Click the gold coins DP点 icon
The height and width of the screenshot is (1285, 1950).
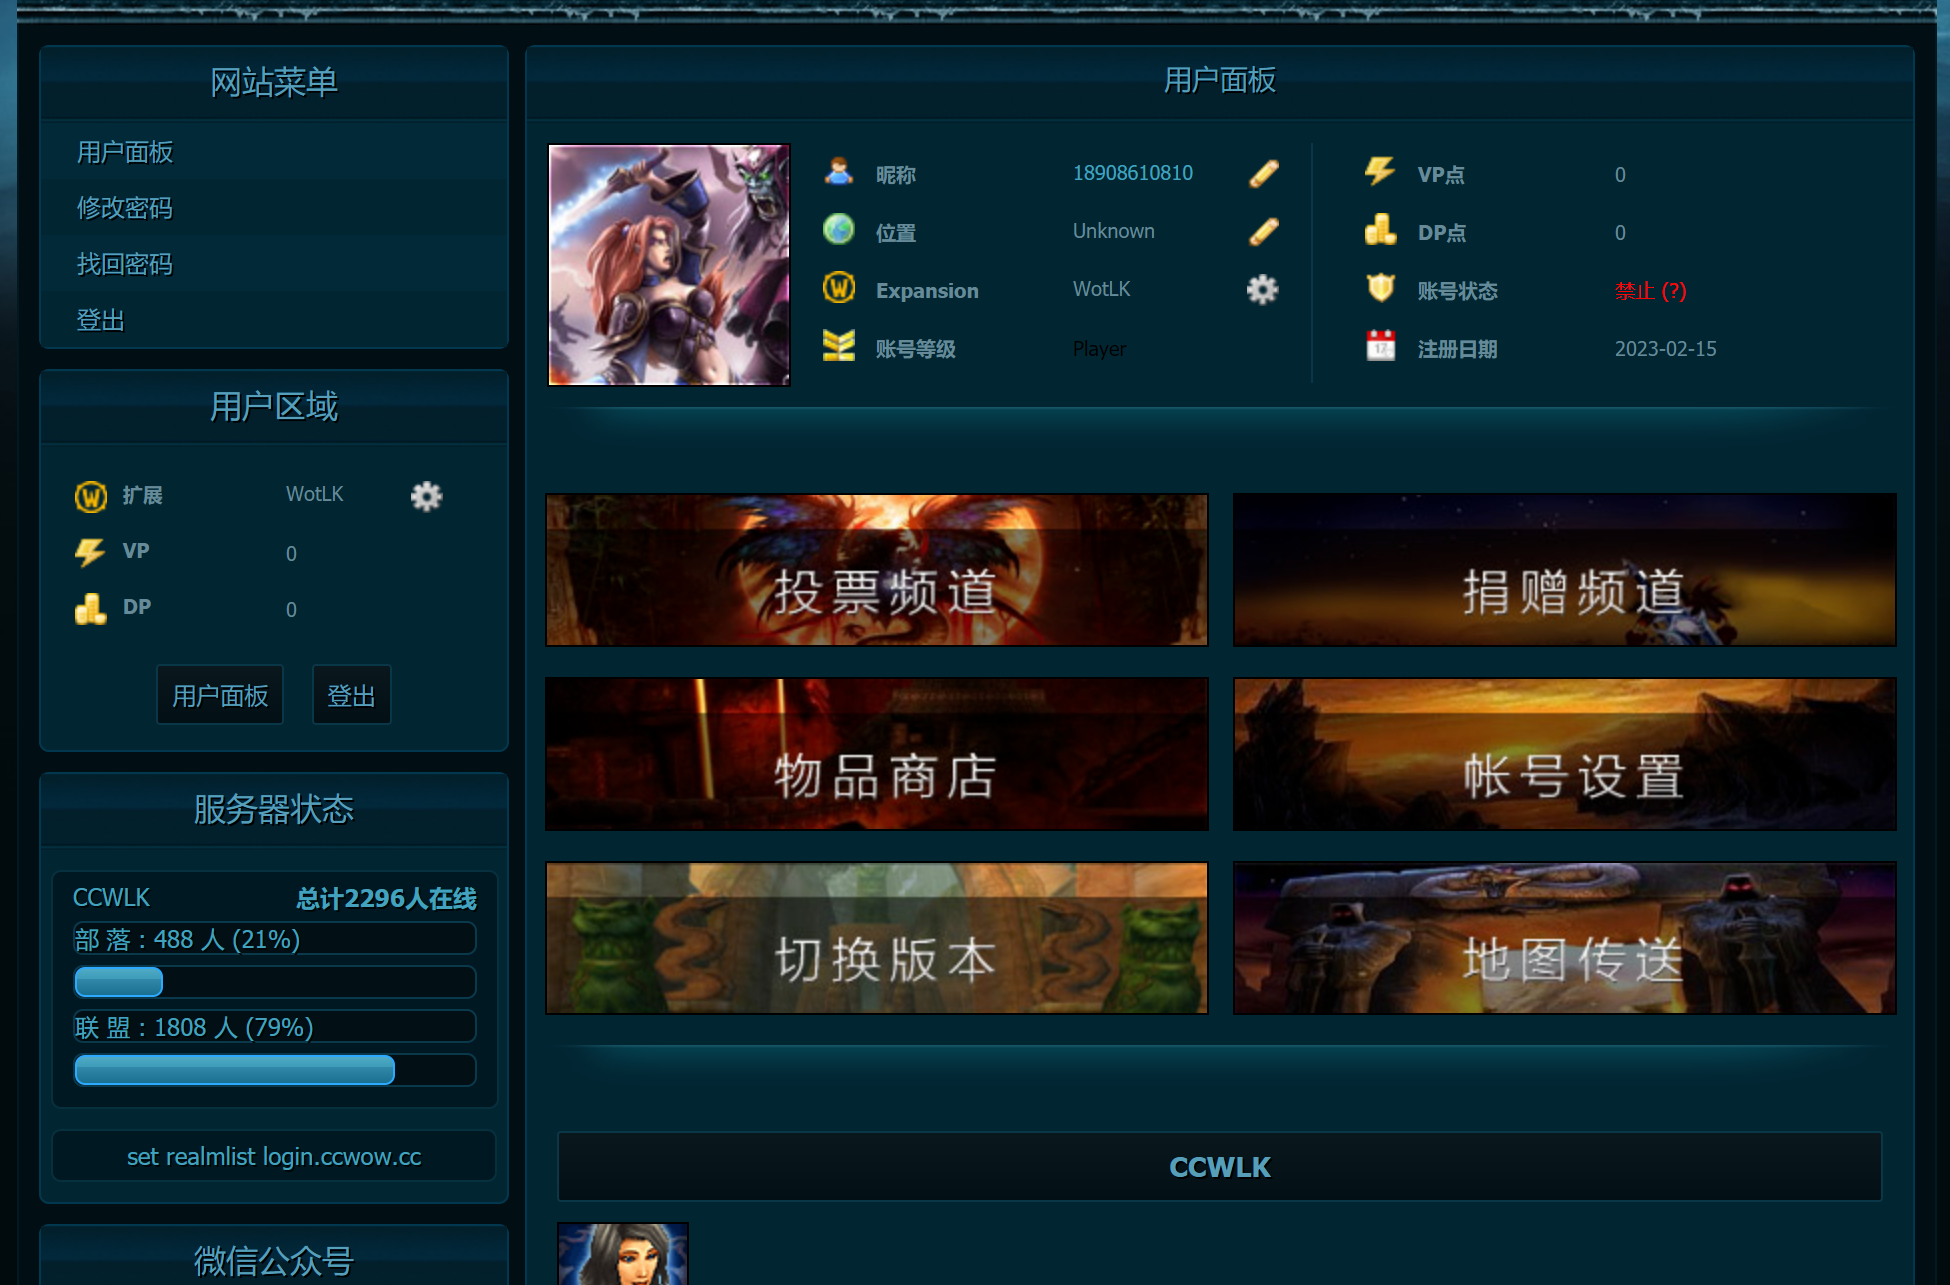pos(1380,231)
